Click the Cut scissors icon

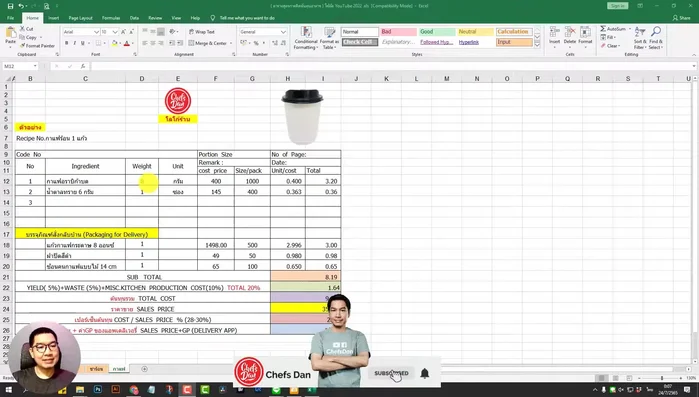(x=22, y=29)
